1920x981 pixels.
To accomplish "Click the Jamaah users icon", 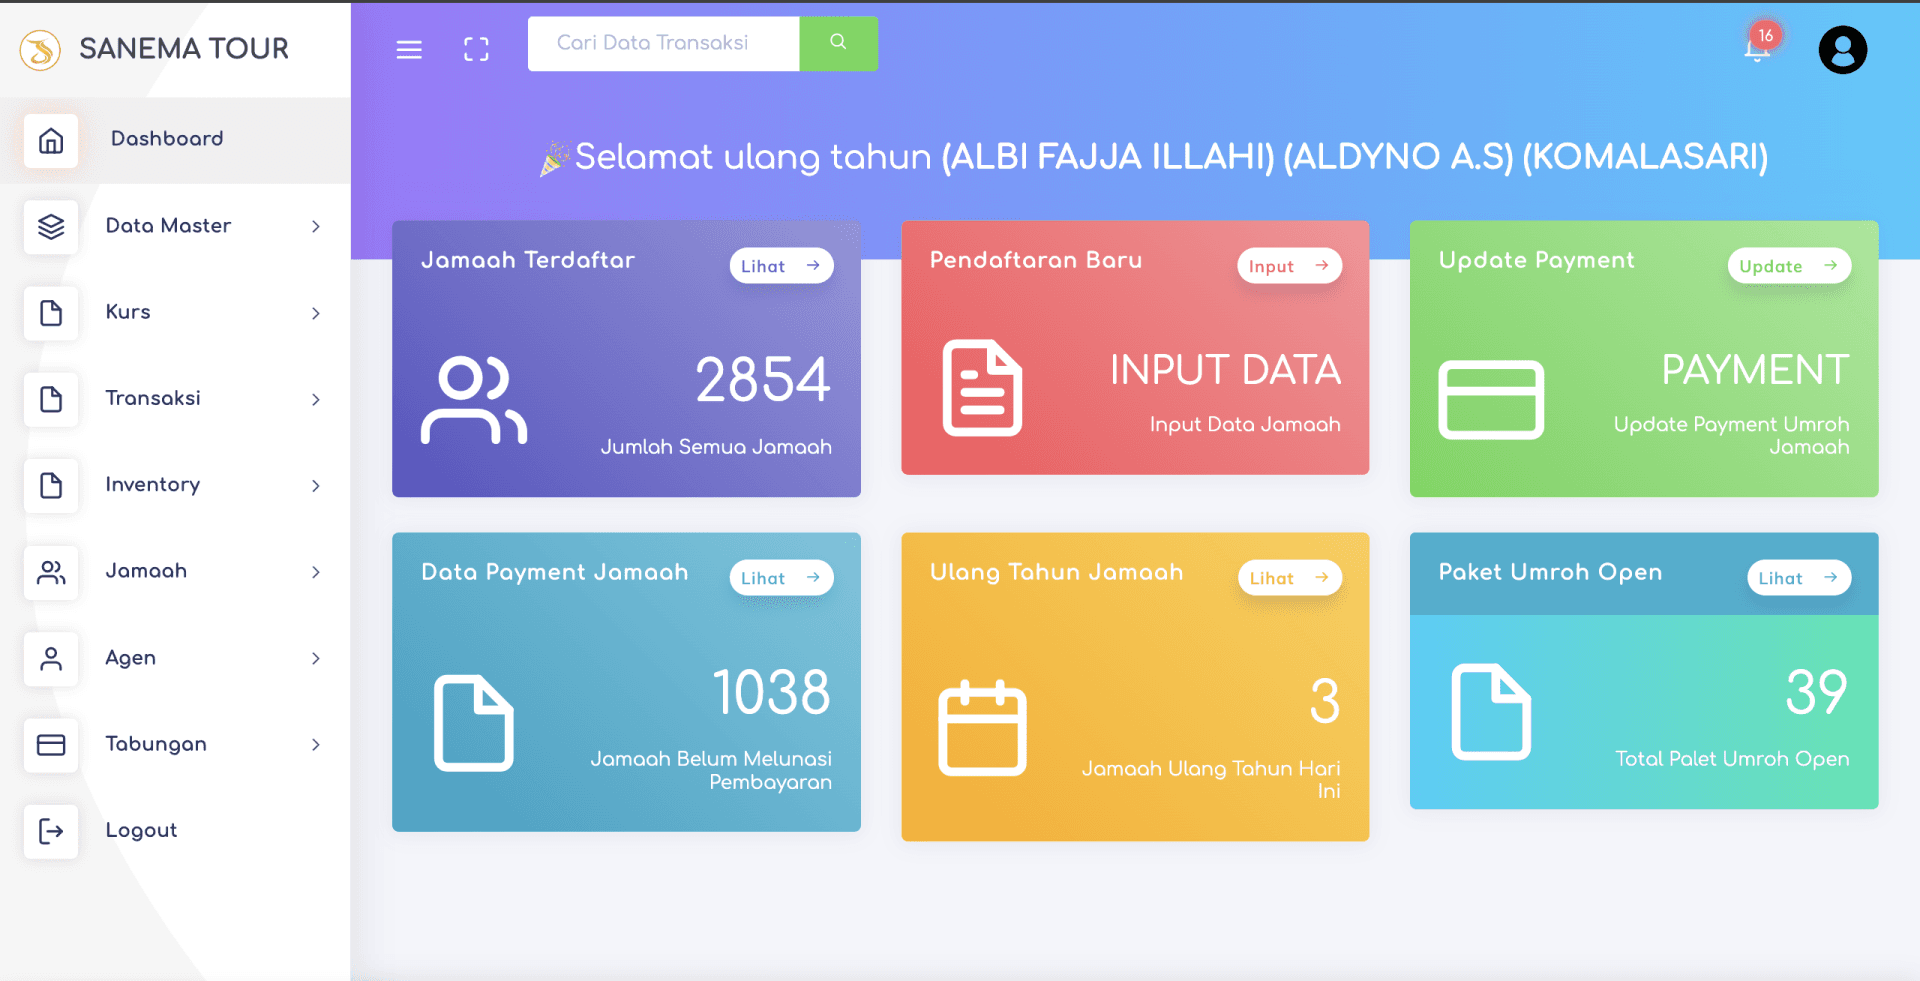I will 51,572.
